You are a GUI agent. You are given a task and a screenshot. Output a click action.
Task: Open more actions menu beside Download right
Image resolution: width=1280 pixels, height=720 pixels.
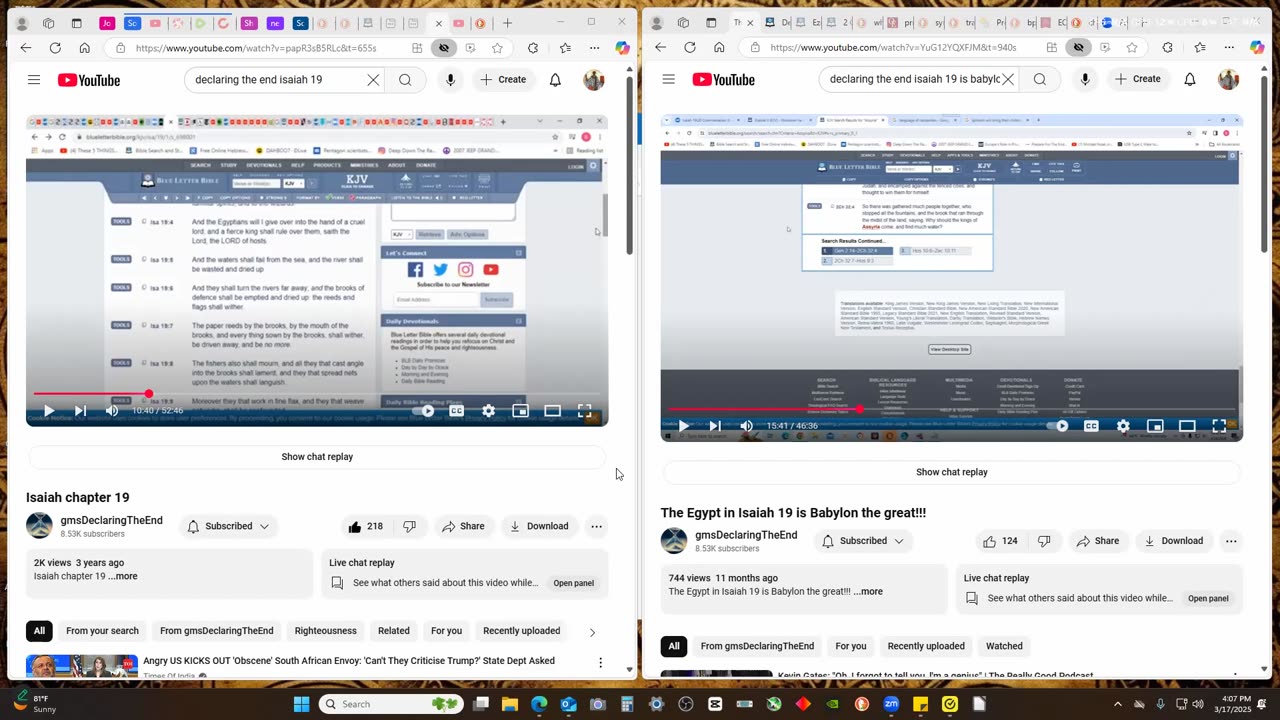[x=1231, y=541]
